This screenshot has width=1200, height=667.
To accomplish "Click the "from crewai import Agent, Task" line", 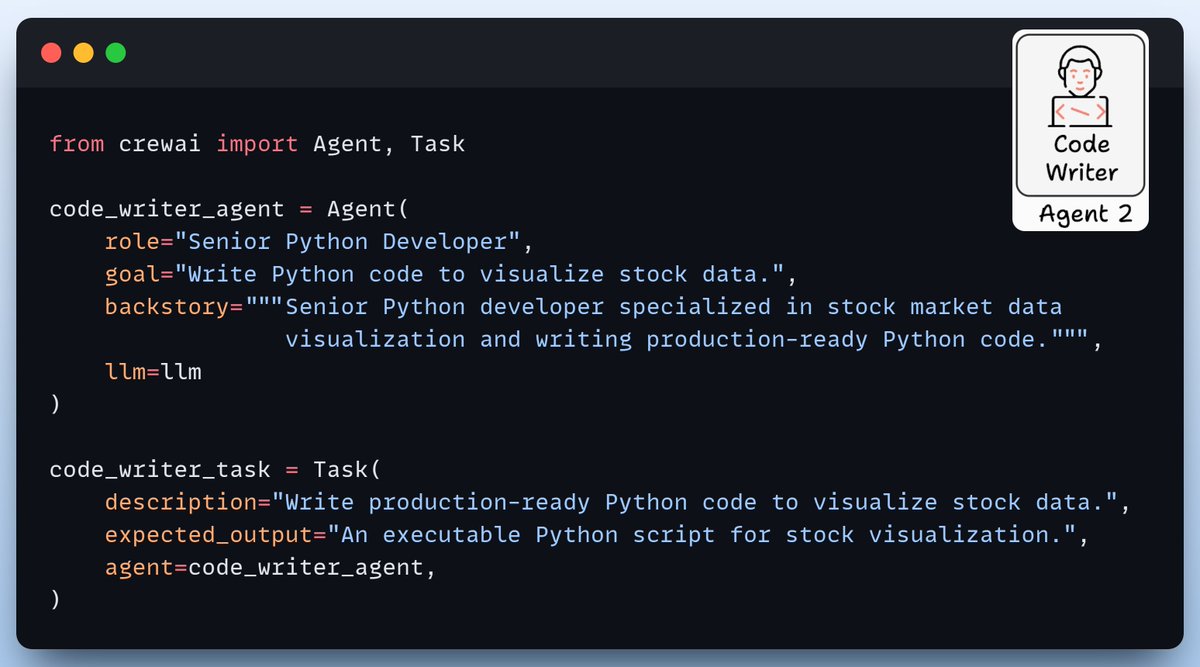I will point(257,144).
